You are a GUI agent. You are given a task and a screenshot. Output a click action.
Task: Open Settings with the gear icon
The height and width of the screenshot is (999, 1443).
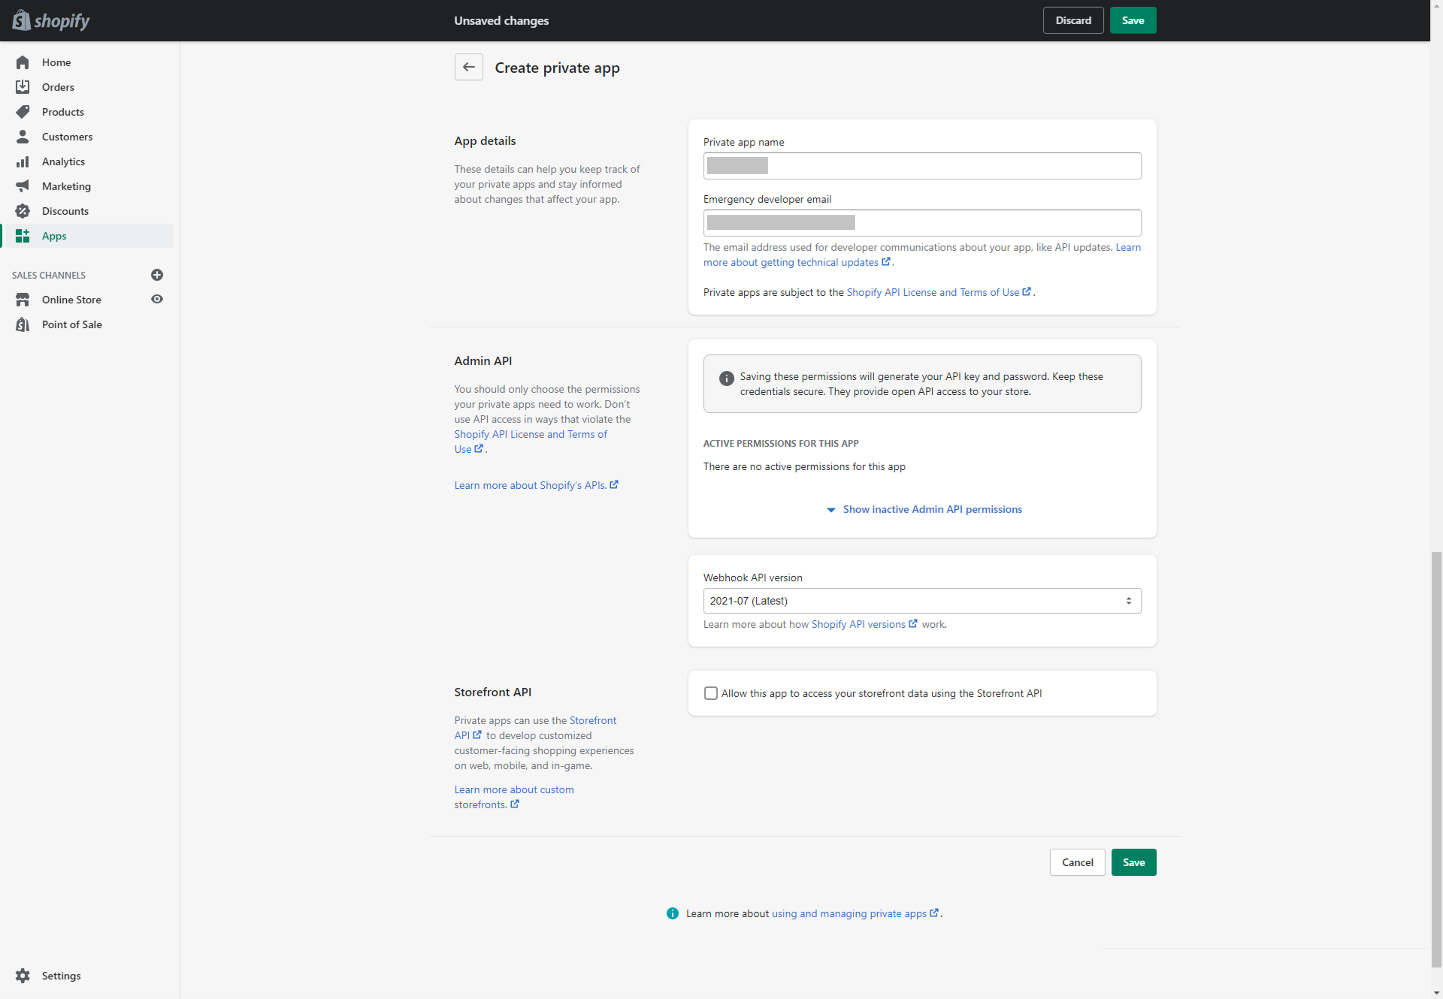[23, 976]
